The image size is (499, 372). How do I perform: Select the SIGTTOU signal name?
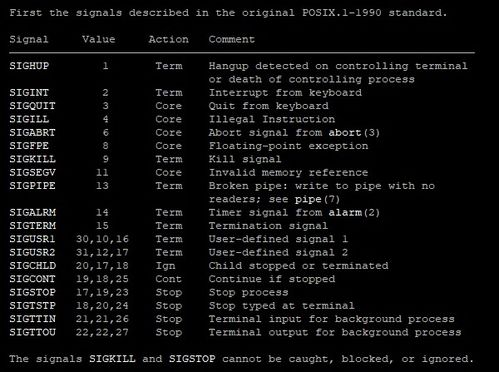32,332
